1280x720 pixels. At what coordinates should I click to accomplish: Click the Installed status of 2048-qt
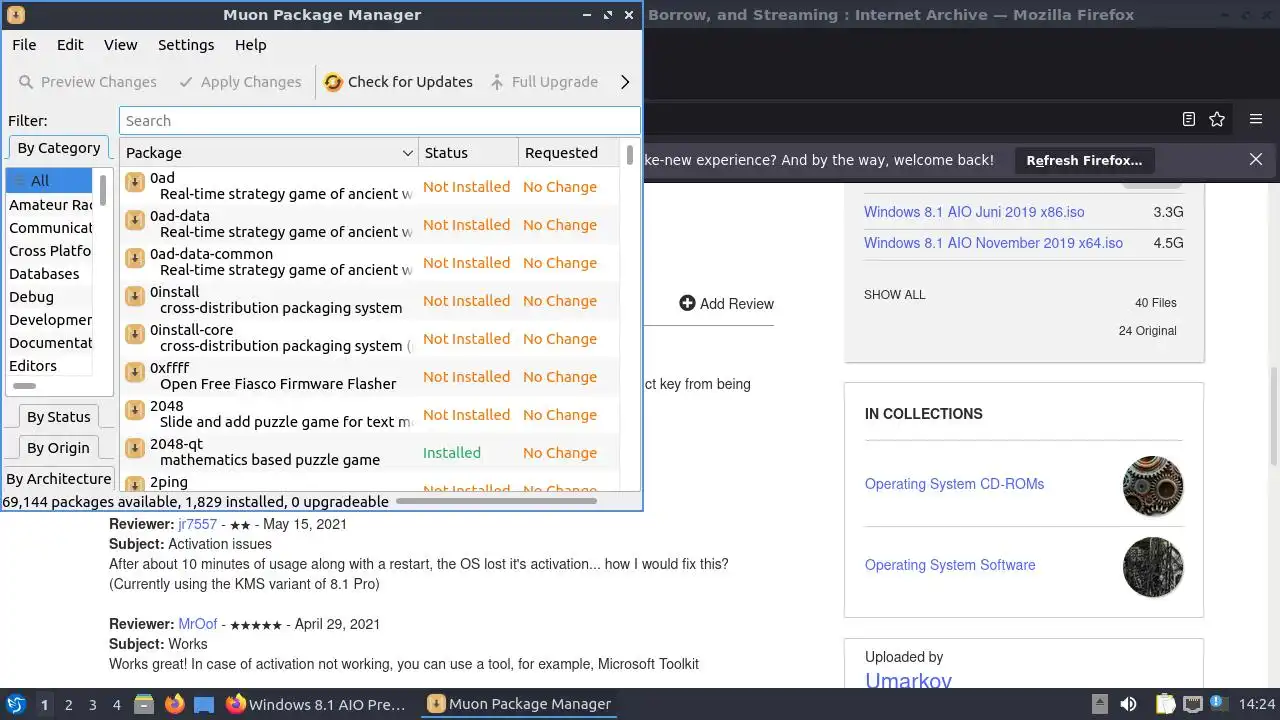click(x=451, y=453)
